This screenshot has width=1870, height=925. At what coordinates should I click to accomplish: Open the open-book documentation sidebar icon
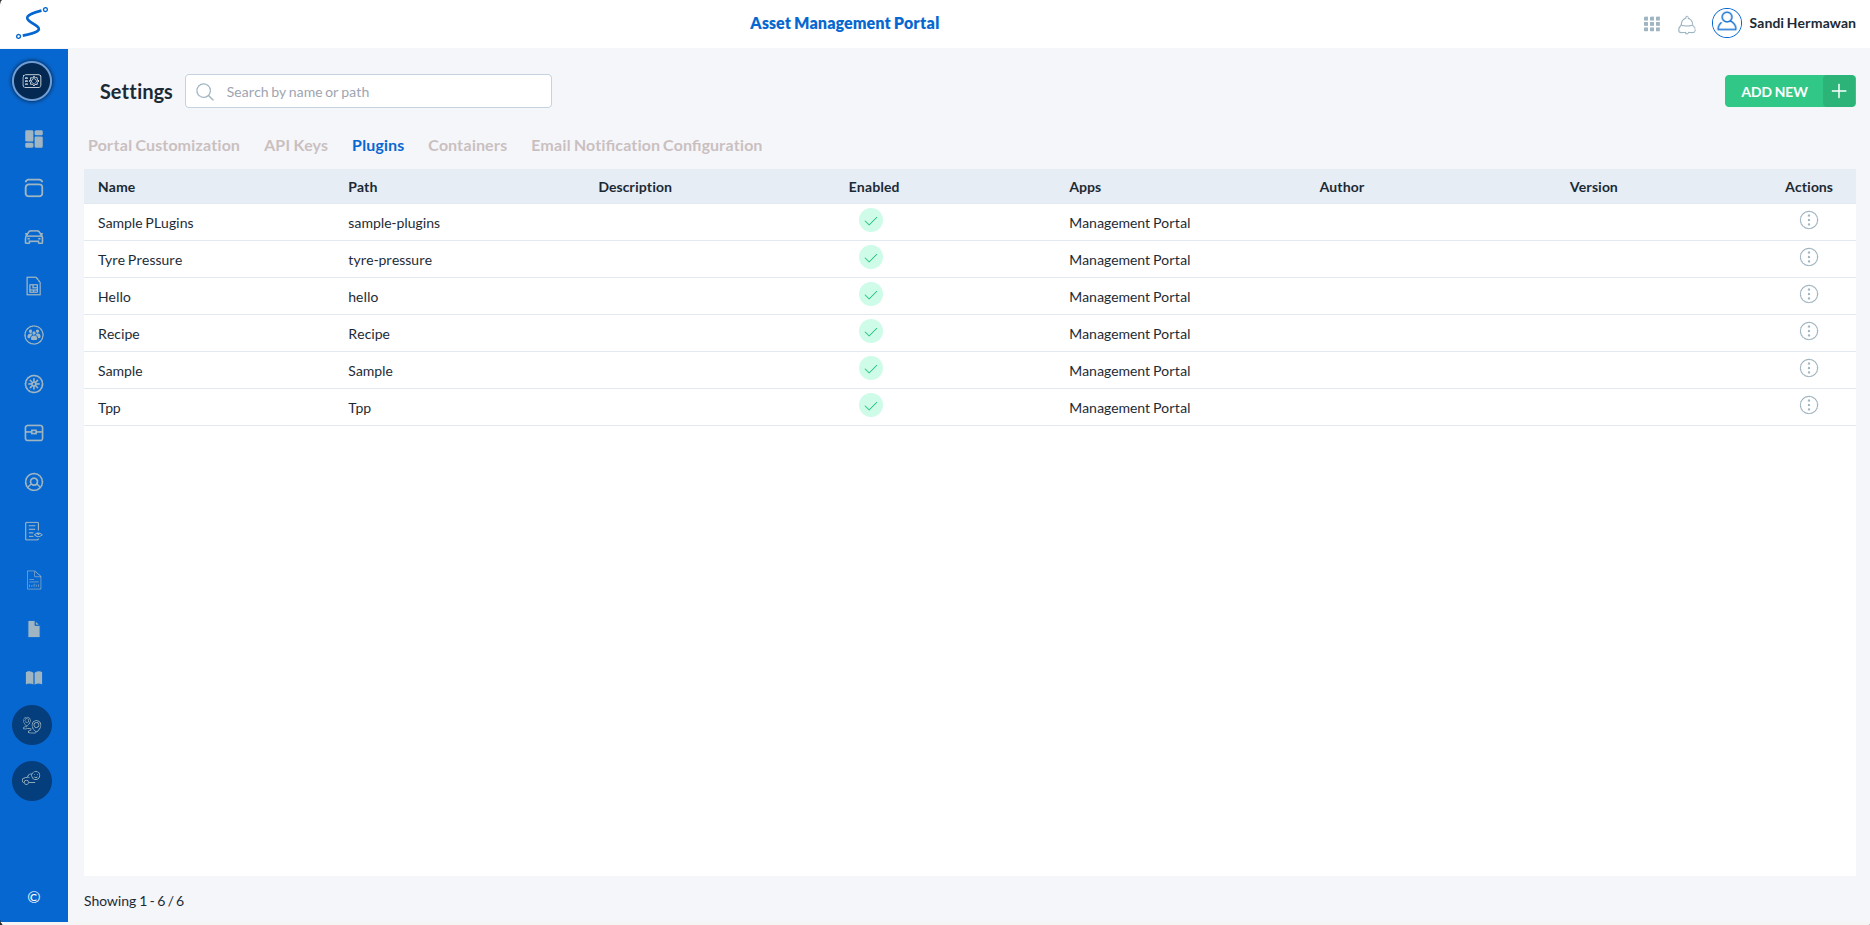point(34,678)
